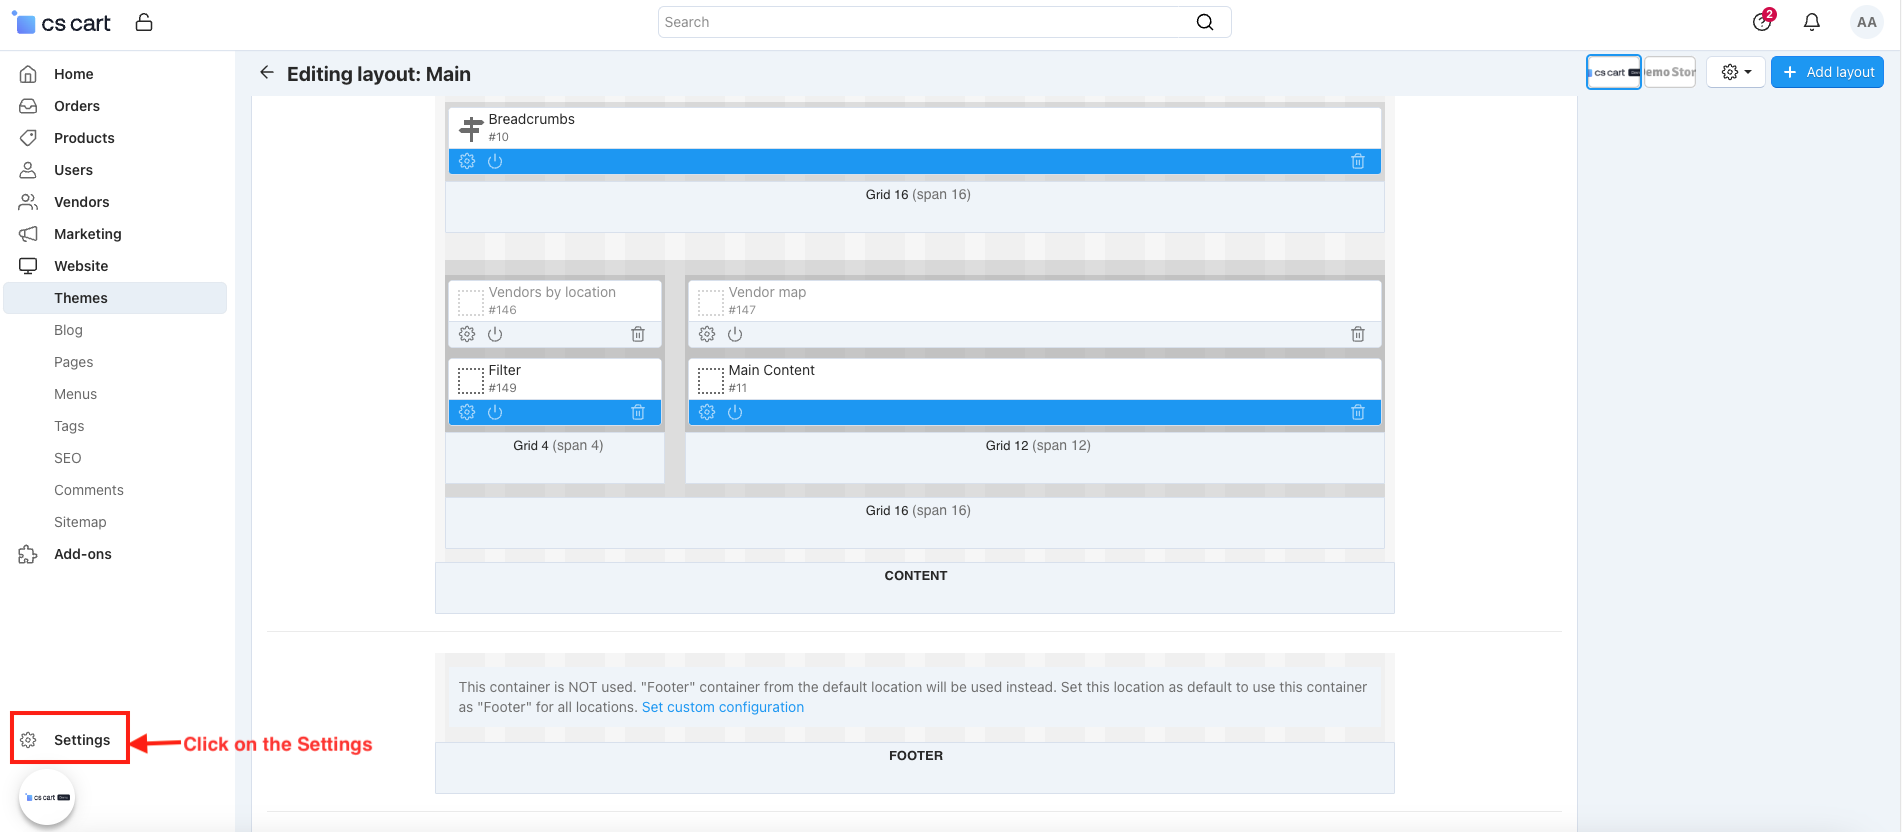Toggle Main Content block power switch
Screen dimensions: 1902x832
(735, 412)
